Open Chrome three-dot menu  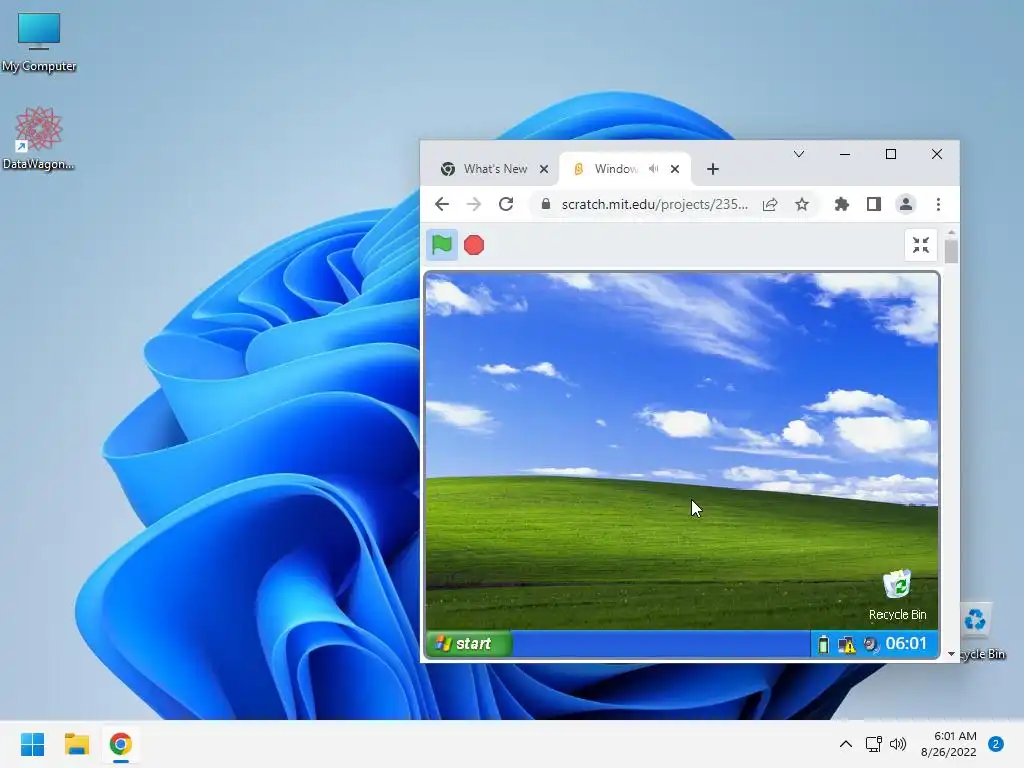pos(938,204)
